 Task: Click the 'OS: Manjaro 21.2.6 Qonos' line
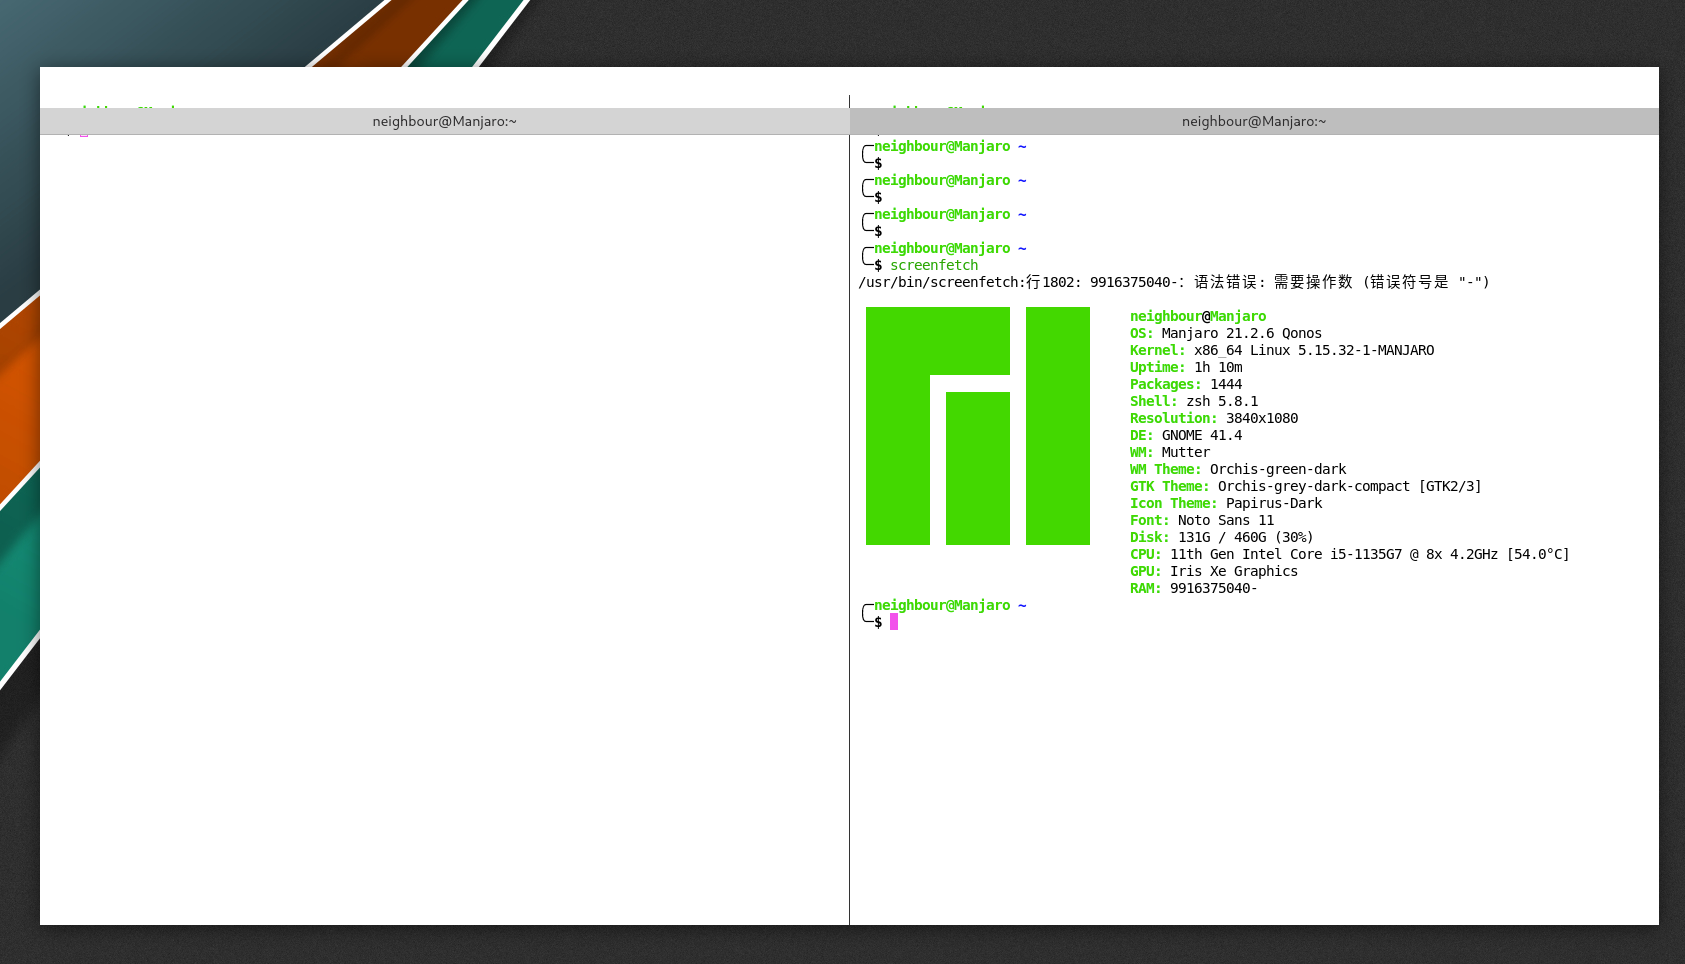click(1226, 333)
